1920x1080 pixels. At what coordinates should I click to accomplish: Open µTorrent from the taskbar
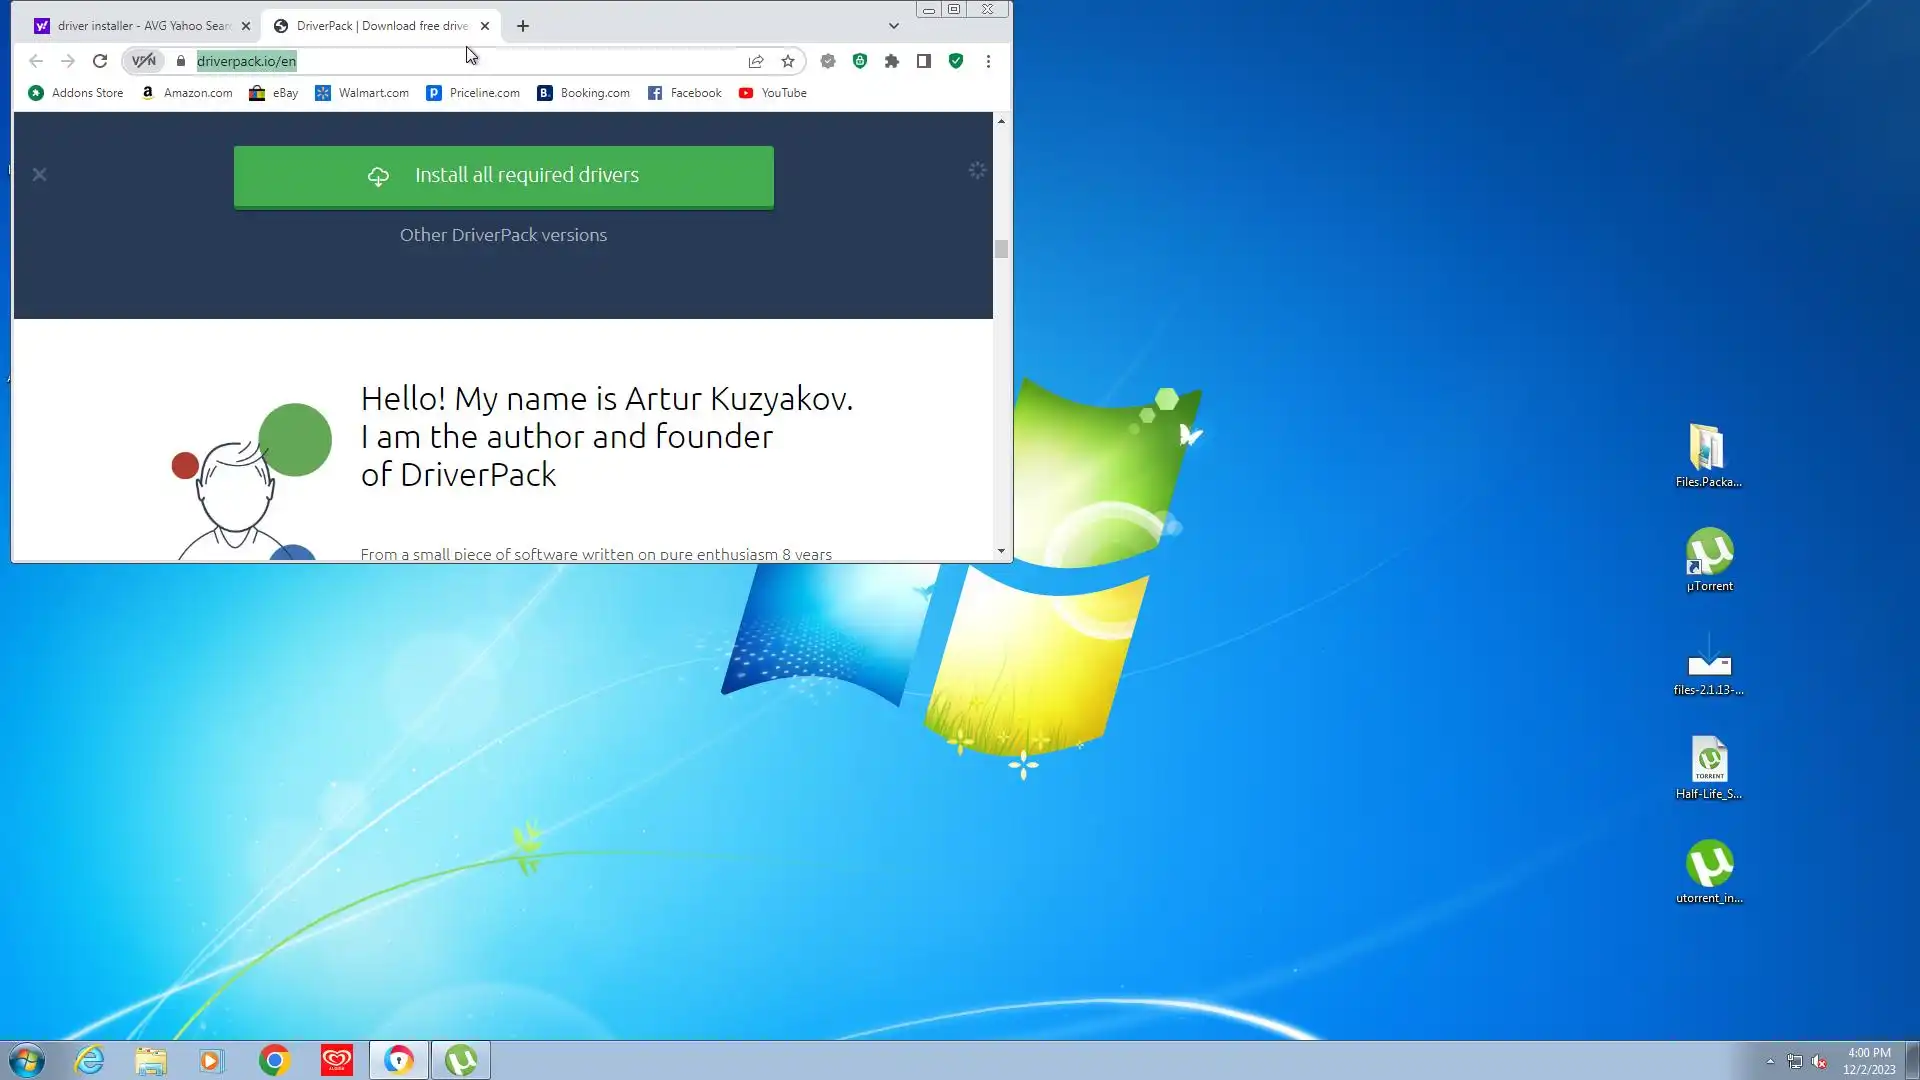click(461, 1060)
